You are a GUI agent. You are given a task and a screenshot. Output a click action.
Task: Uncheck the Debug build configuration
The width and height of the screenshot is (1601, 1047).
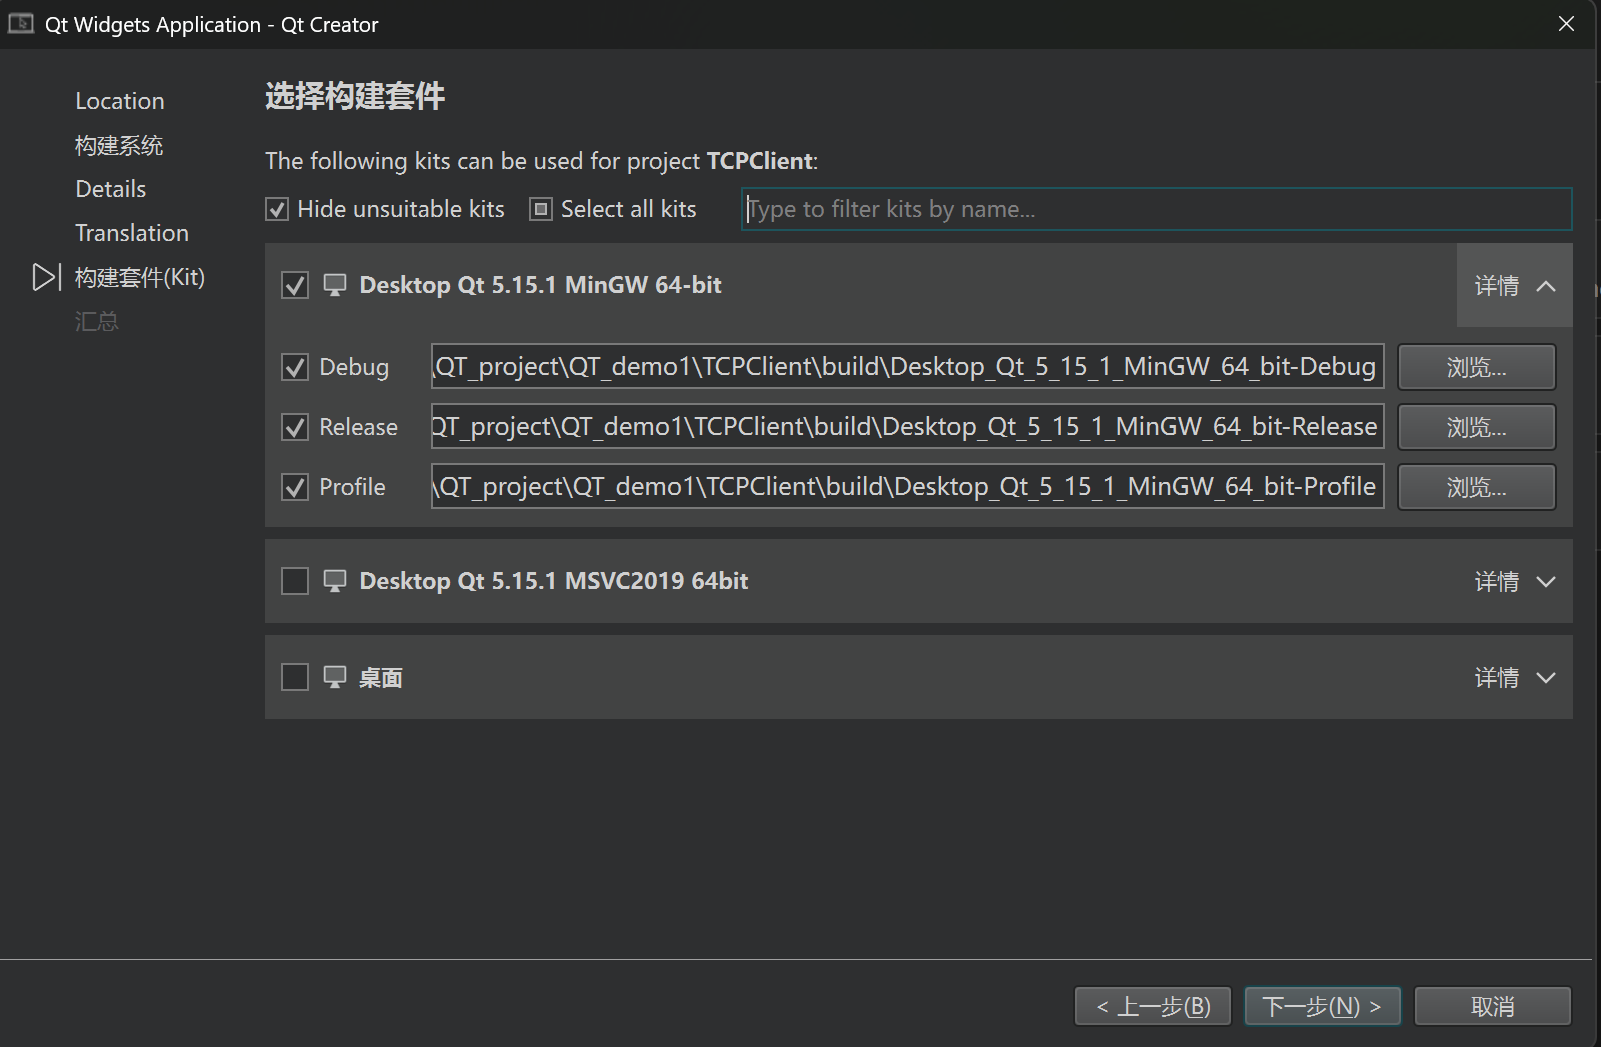coord(295,367)
